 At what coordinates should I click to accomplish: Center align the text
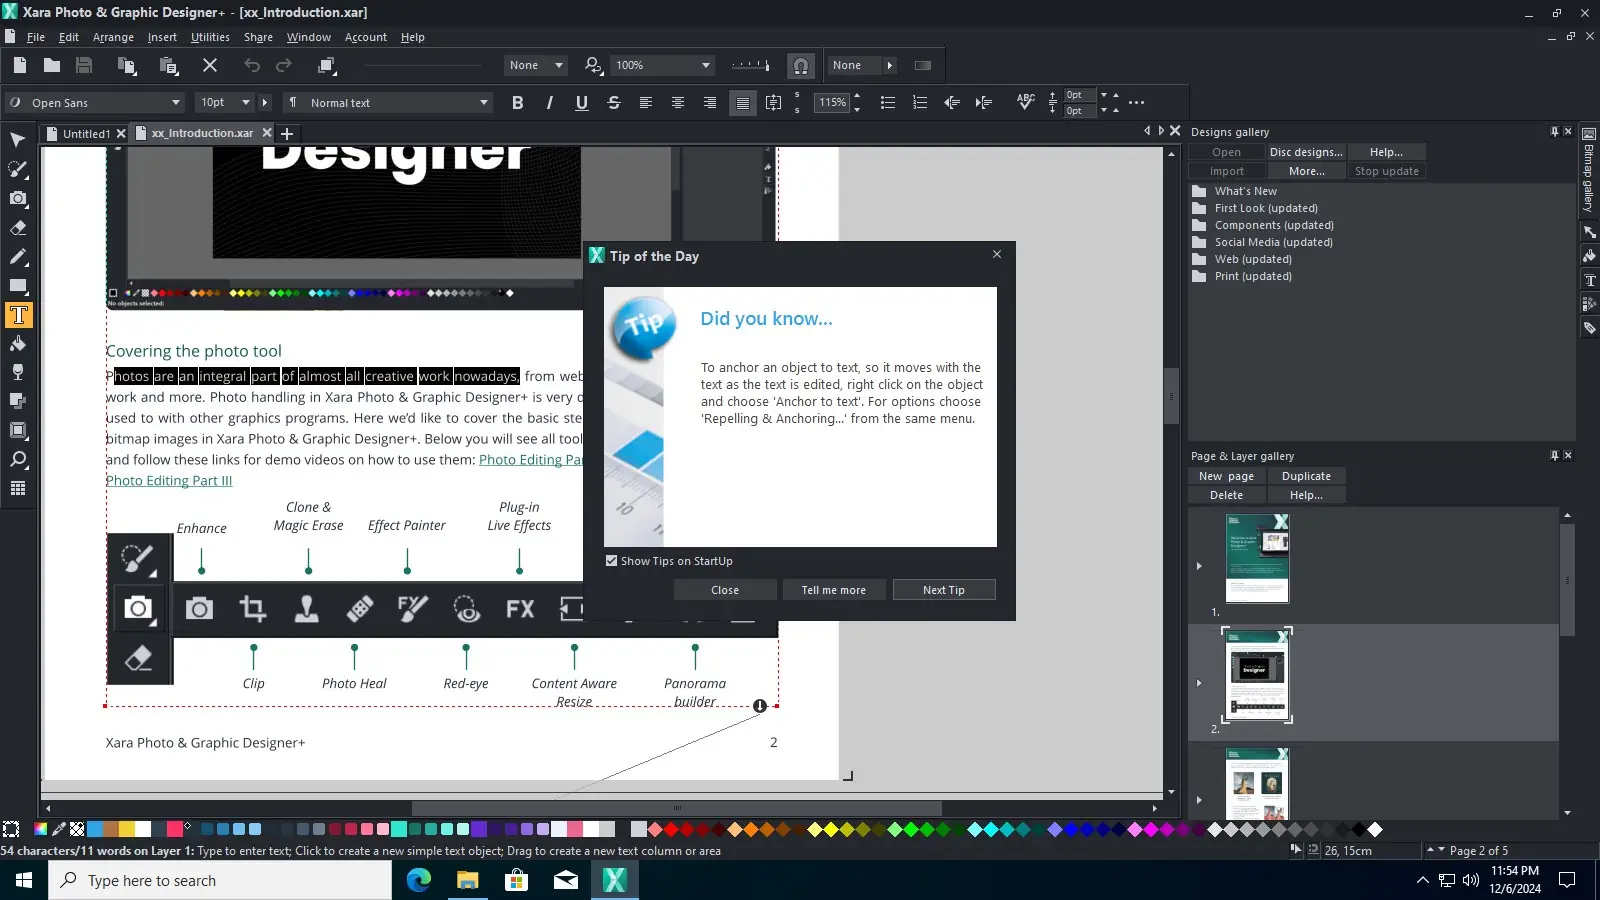[x=678, y=103]
